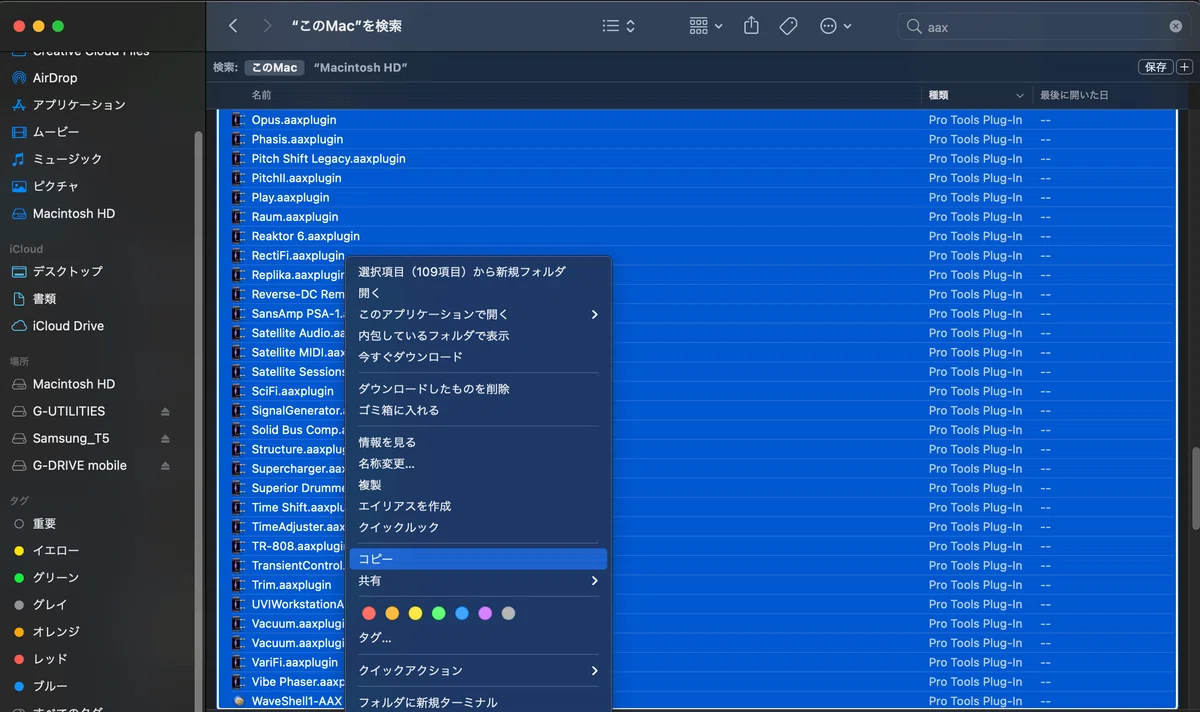1200x712 pixels.
Task: Choose 複製 in context menu
Action: [x=478, y=485]
